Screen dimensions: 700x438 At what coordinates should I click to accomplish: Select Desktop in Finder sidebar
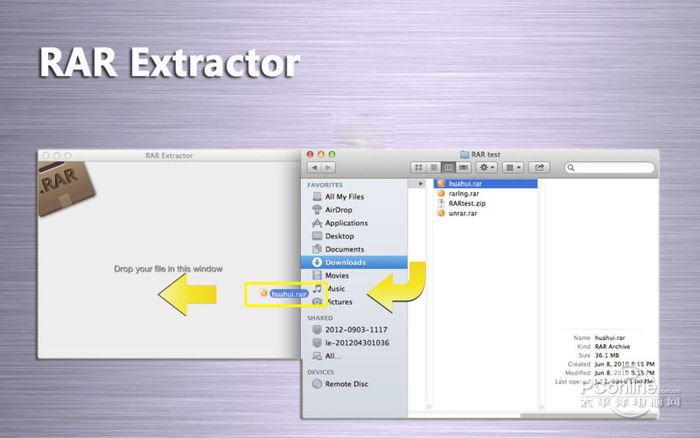(339, 236)
